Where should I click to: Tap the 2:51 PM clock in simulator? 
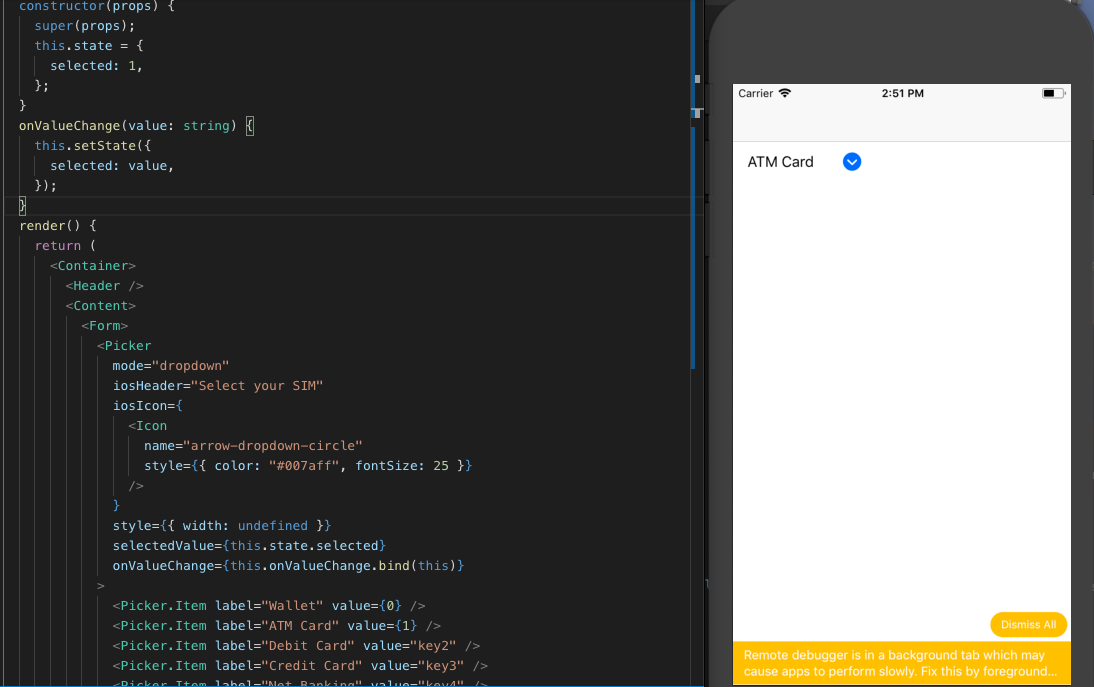click(x=902, y=93)
